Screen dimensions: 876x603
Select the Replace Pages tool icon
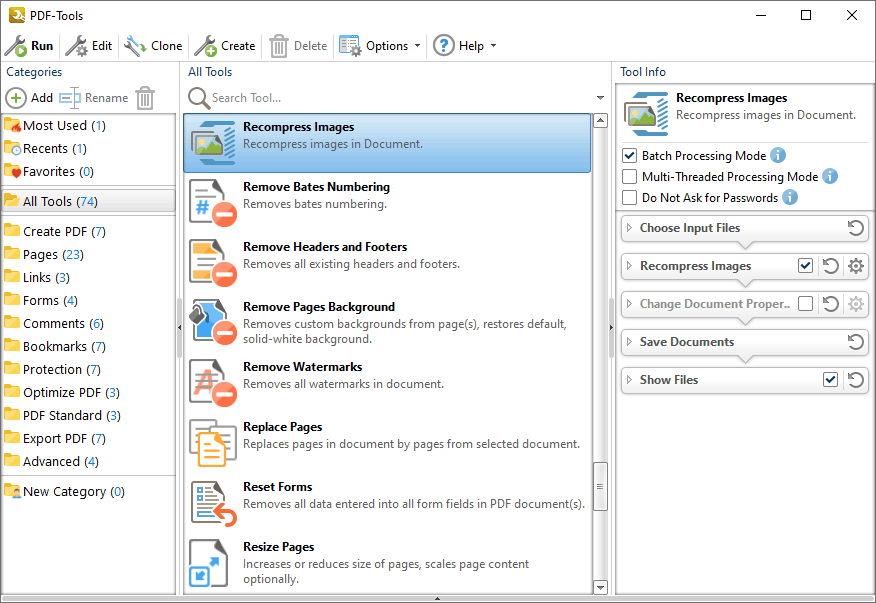tap(212, 443)
